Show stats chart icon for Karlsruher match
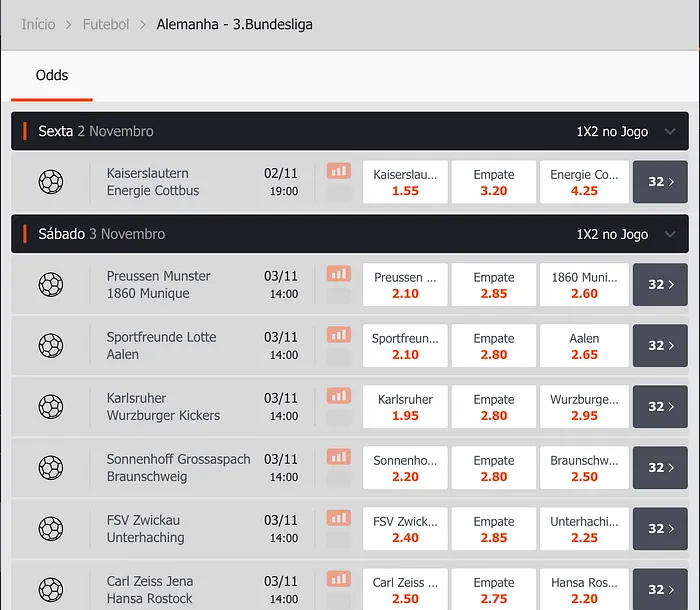Screen dimensions: 700x610 point(339,396)
